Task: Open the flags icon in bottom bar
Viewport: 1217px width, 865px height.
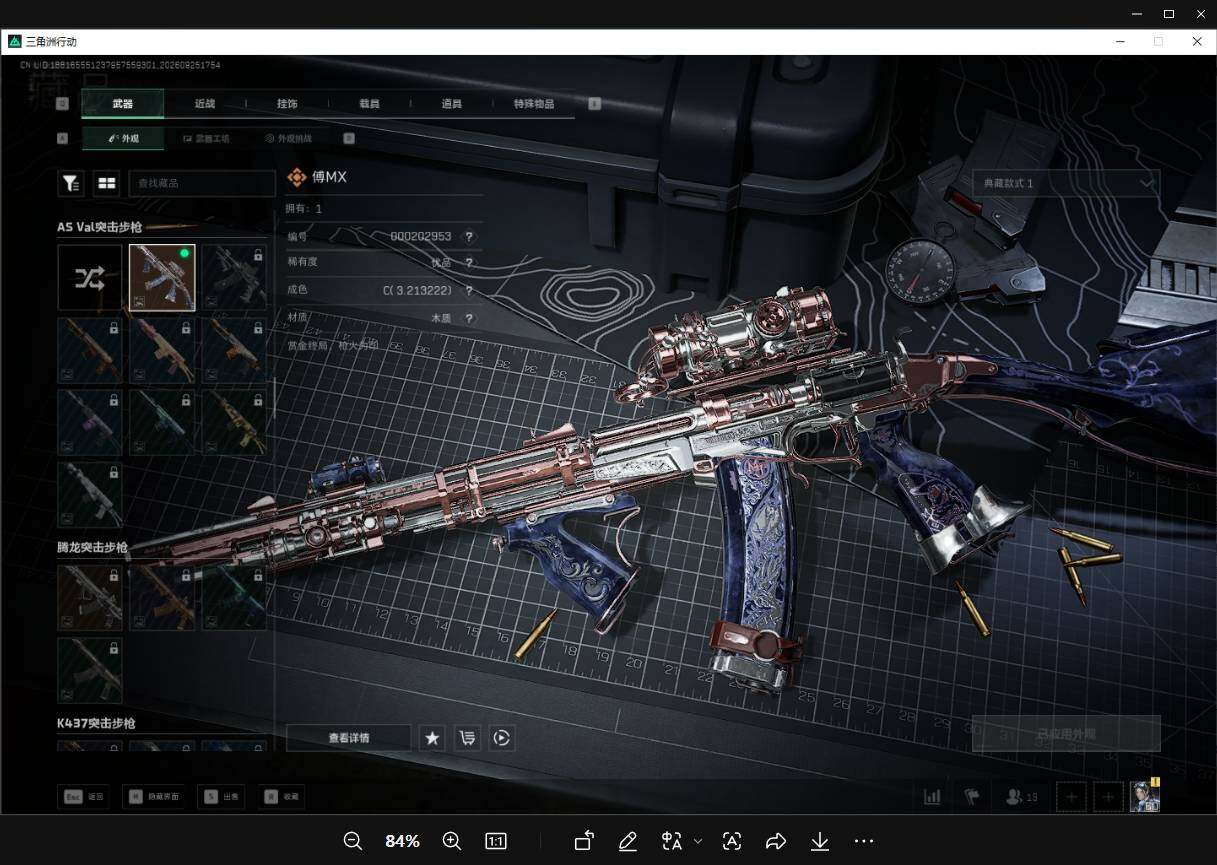Action: point(971,797)
